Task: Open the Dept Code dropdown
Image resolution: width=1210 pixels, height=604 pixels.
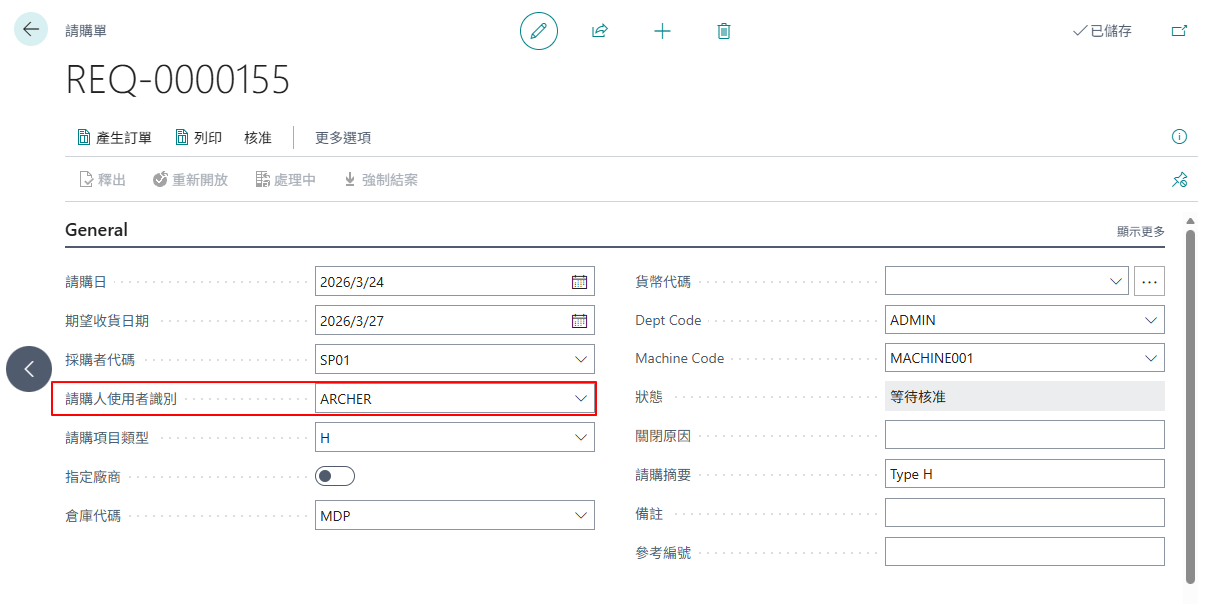Action: (1151, 320)
